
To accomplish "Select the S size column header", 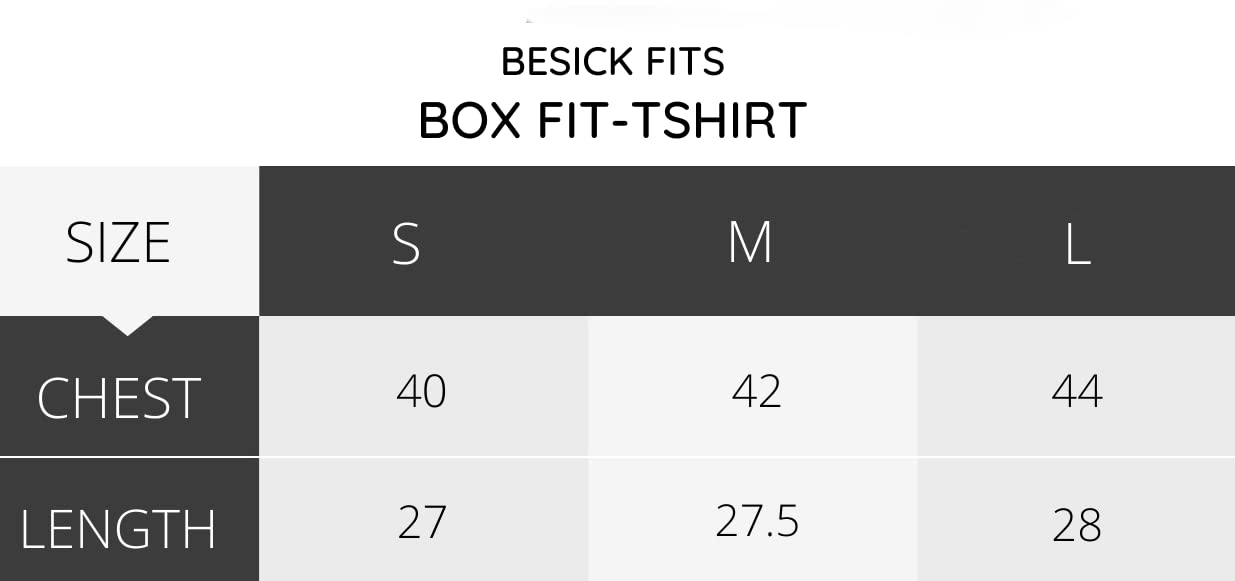I will [x=406, y=243].
